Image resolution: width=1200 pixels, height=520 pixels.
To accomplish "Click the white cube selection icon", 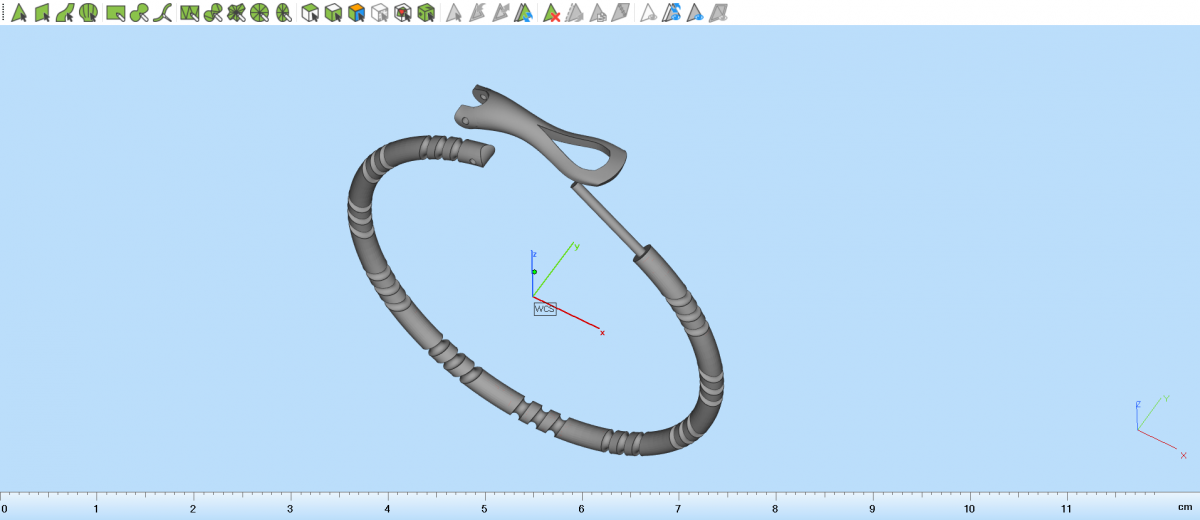I will [310, 13].
